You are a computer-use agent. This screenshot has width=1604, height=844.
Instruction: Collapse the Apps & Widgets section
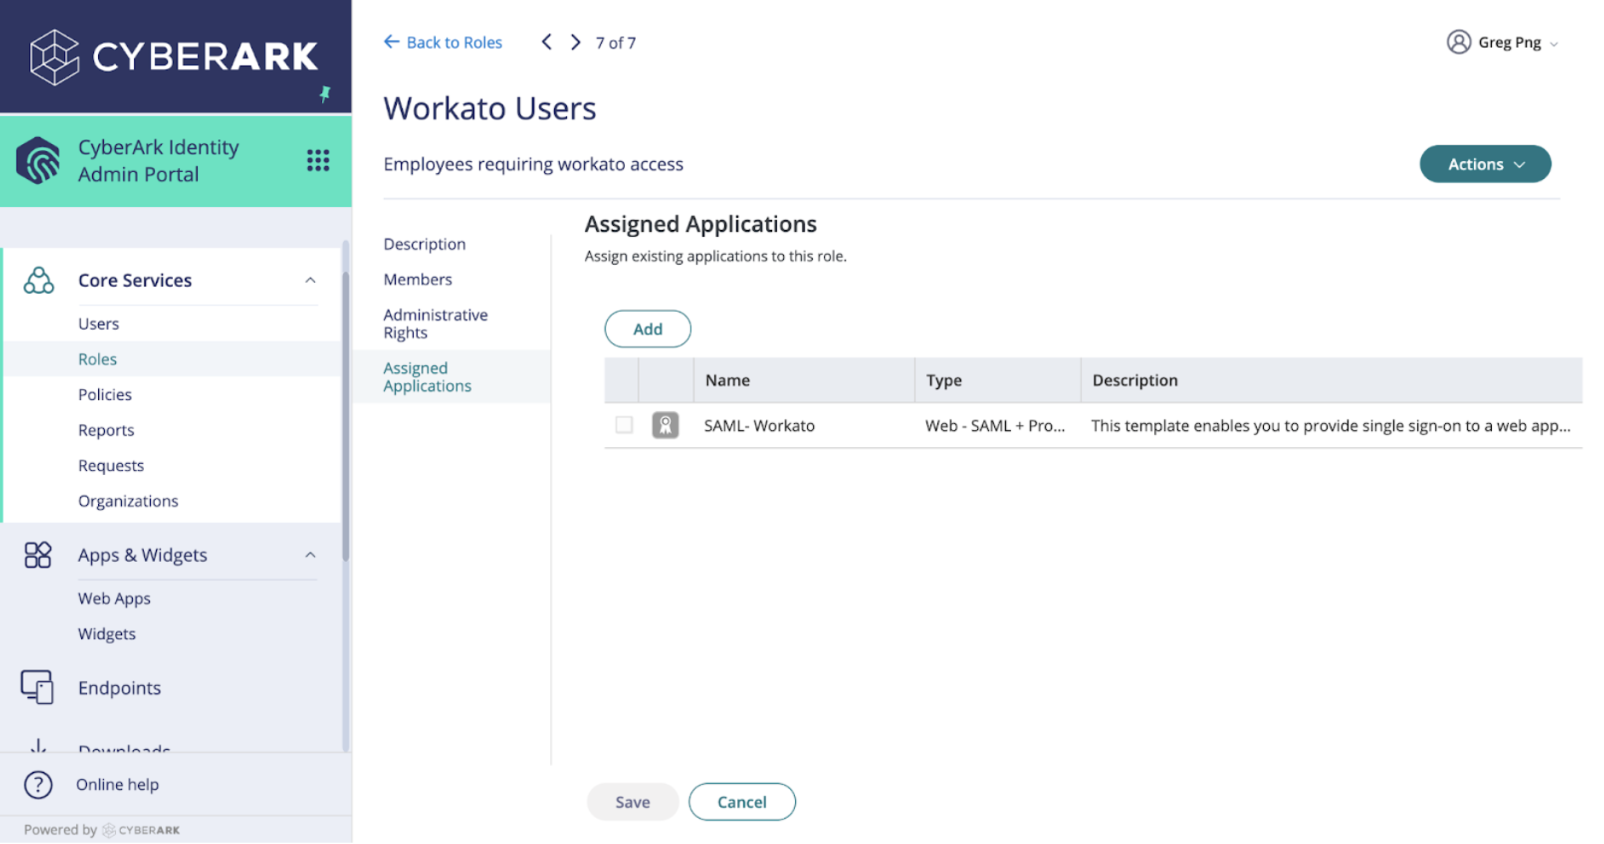(310, 555)
